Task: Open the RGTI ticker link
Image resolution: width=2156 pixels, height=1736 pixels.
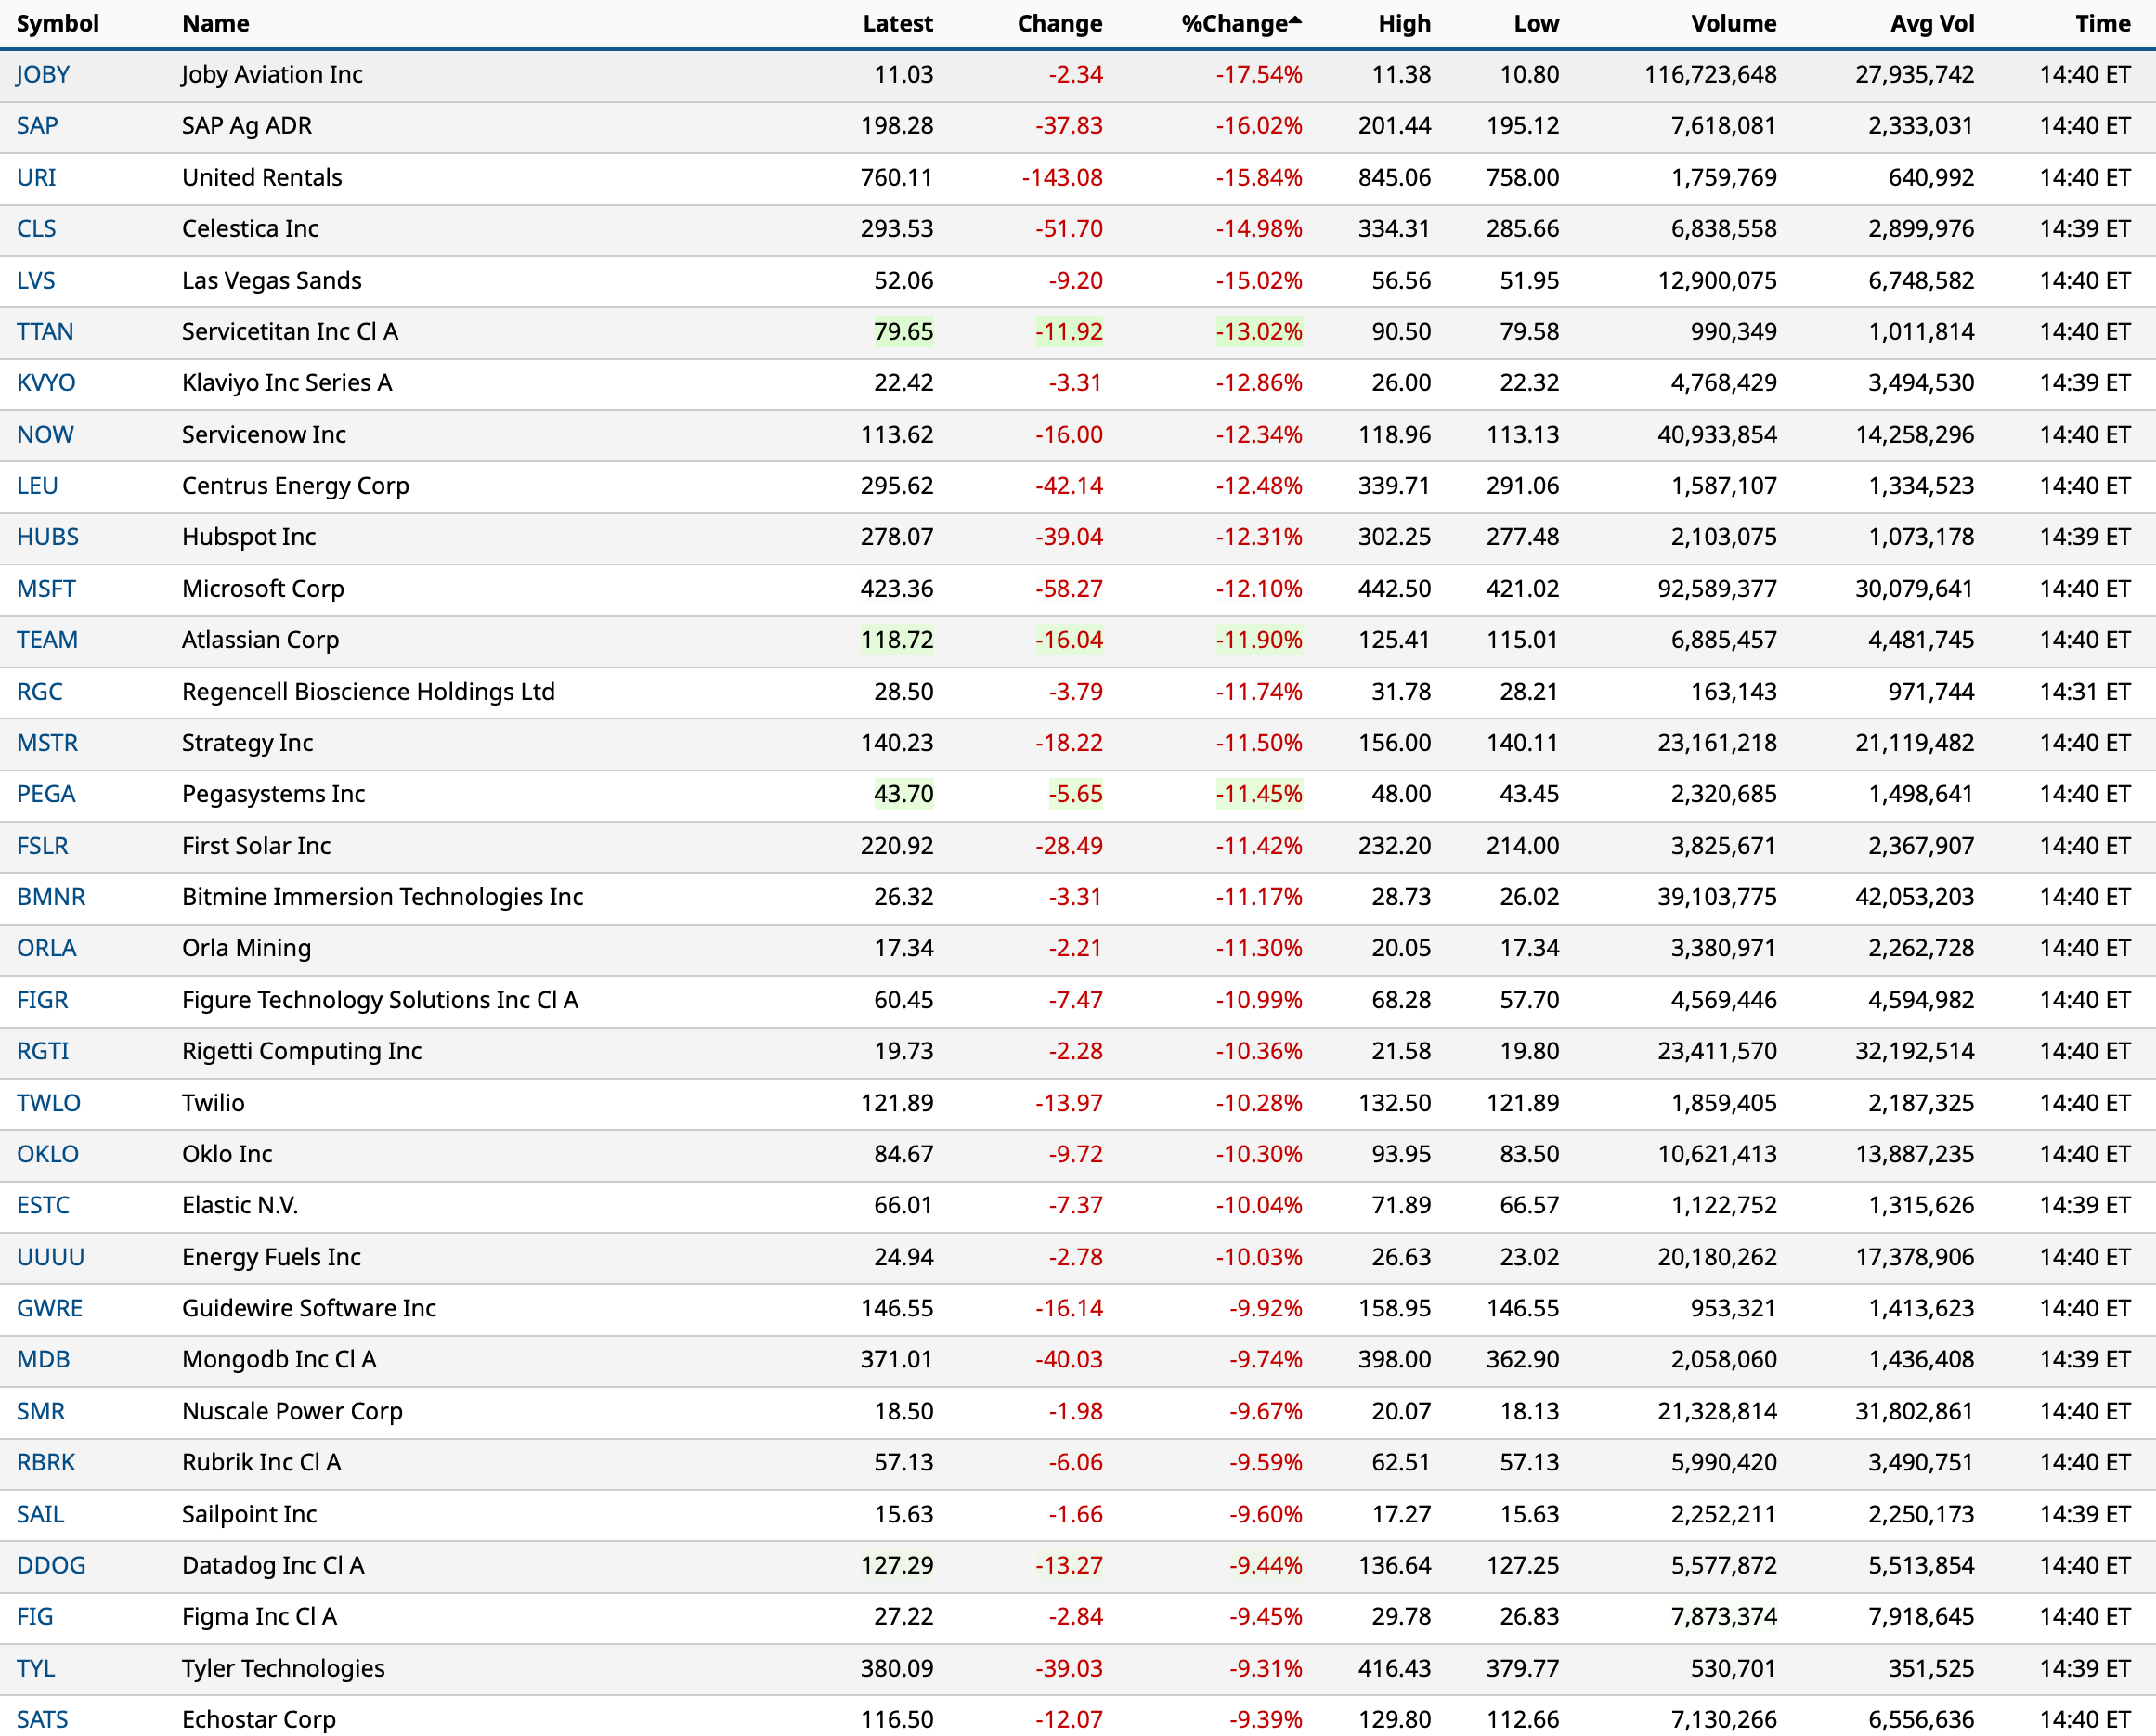Action: [x=43, y=1052]
